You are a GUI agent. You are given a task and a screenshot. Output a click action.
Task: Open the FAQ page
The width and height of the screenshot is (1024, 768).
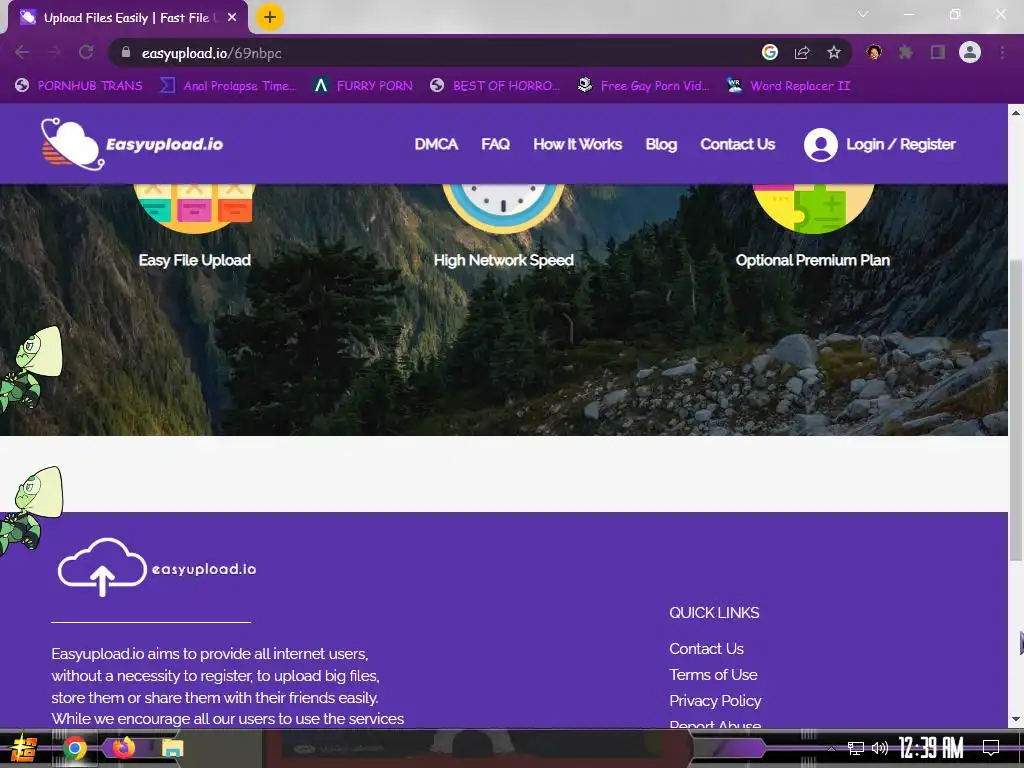pyautogui.click(x=496, y=144)
